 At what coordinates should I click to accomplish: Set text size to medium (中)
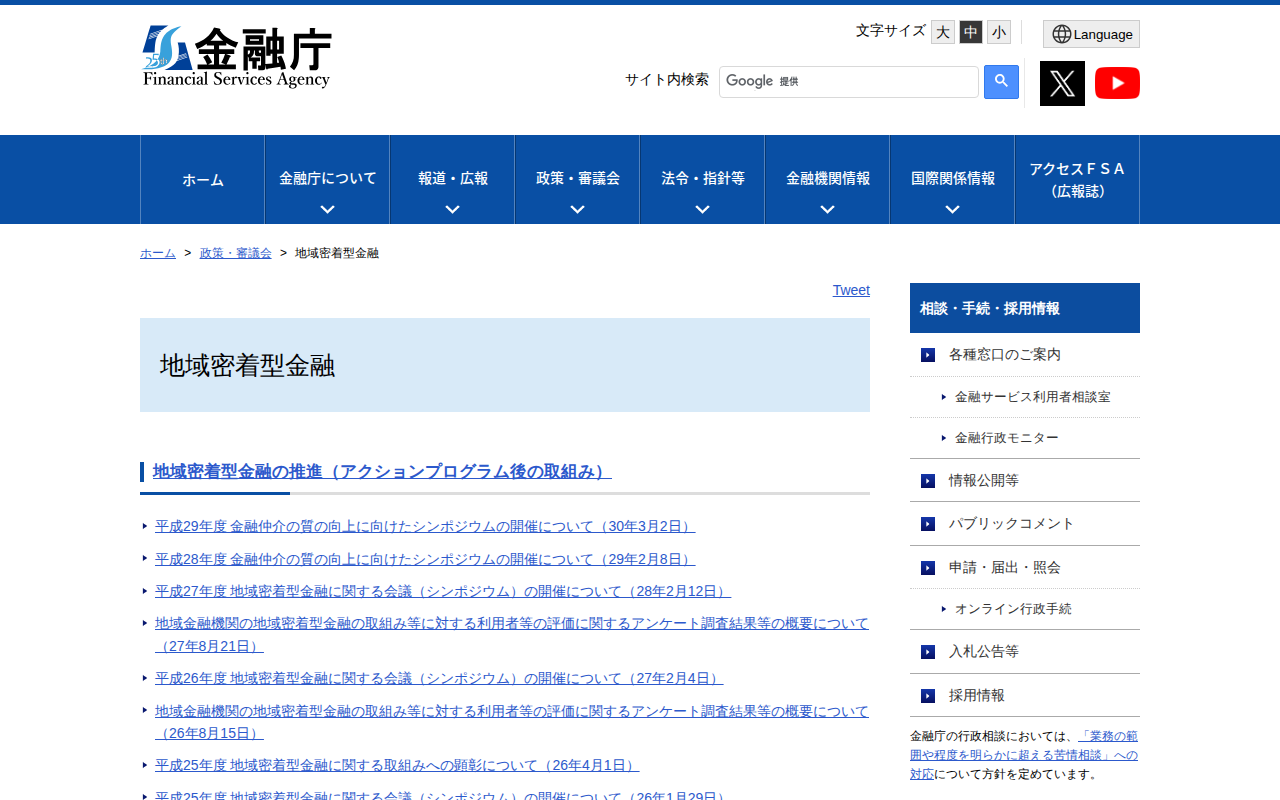[x=971, y=32]
